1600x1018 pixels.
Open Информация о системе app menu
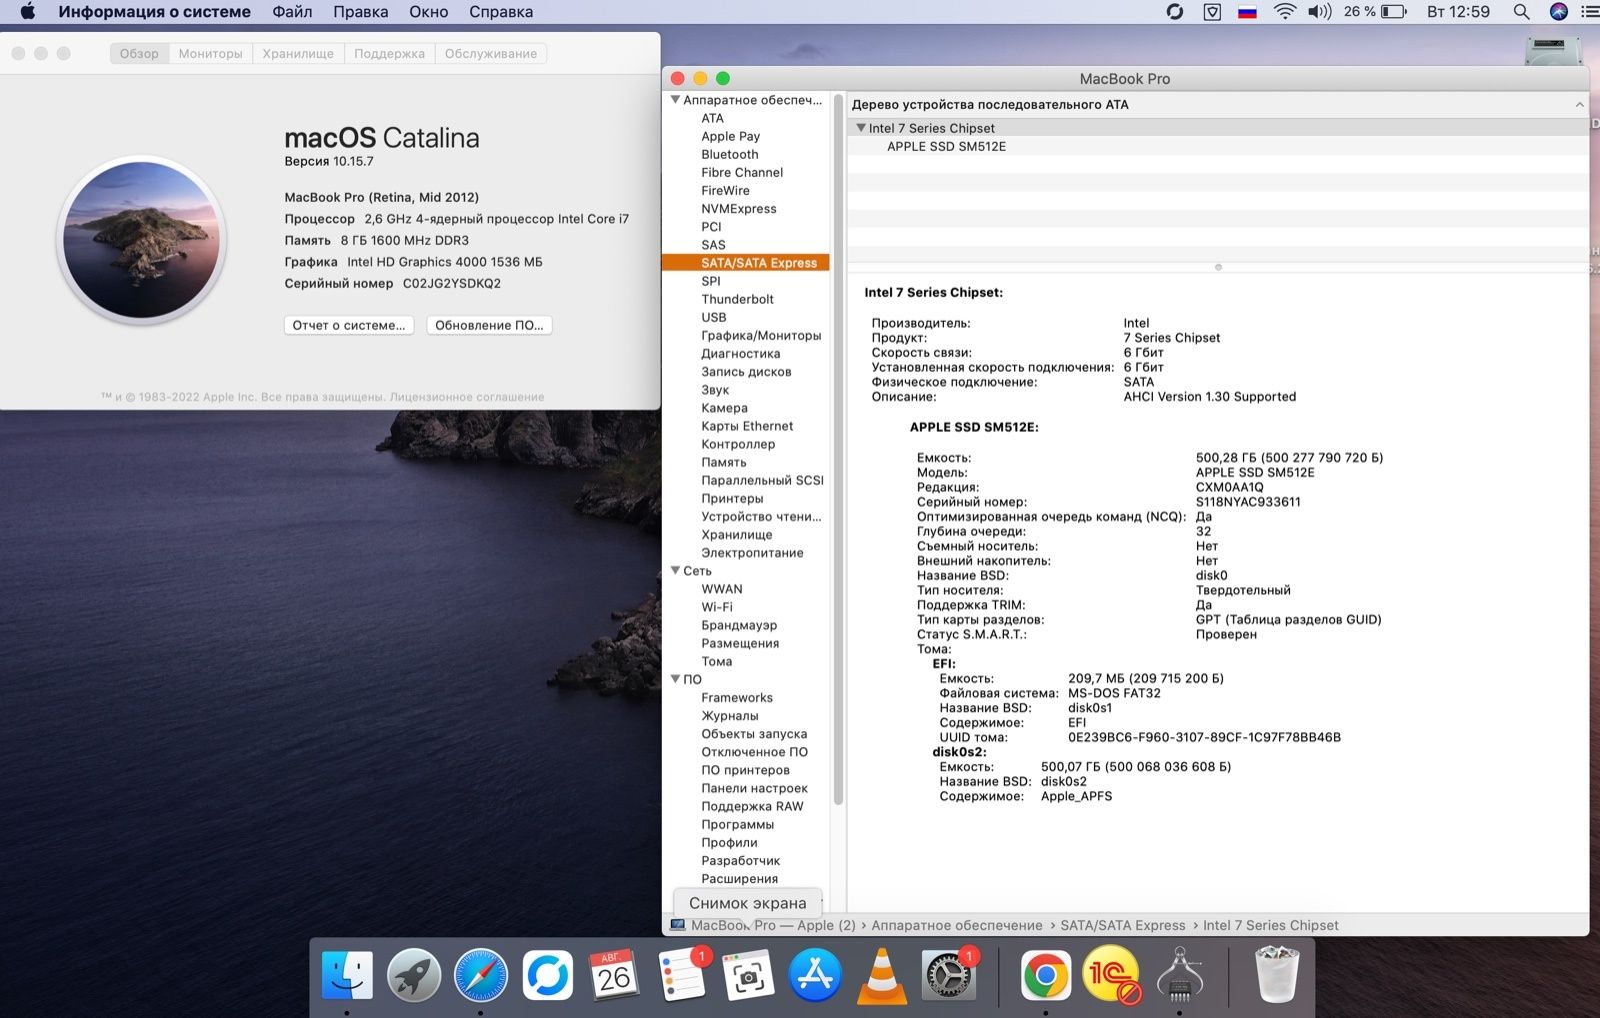click(x=155, y=12)
